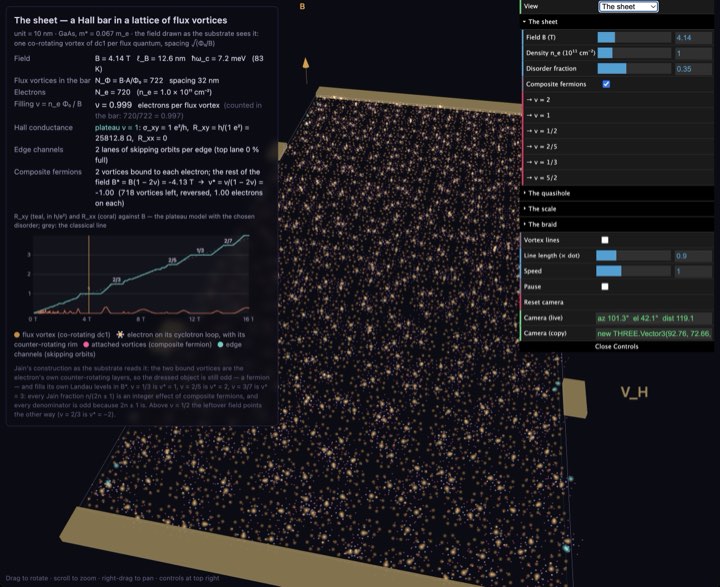Click Reset camera
The image size is (720, 587).
pos(617,302)
